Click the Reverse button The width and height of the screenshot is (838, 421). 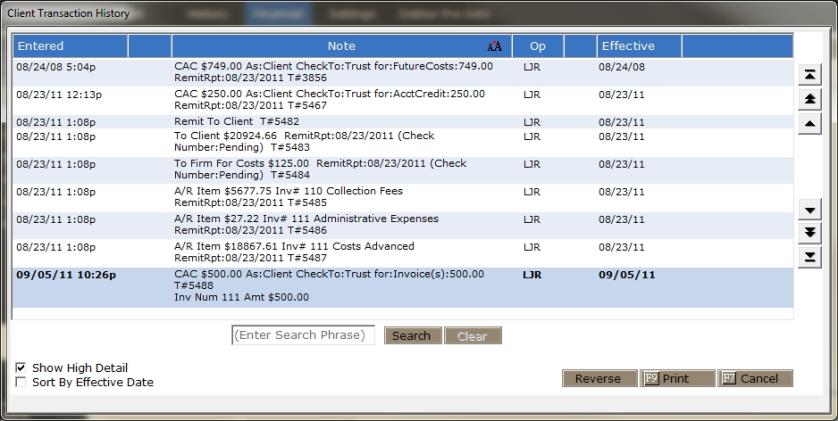pyautogui.click(x=597, y=379)
